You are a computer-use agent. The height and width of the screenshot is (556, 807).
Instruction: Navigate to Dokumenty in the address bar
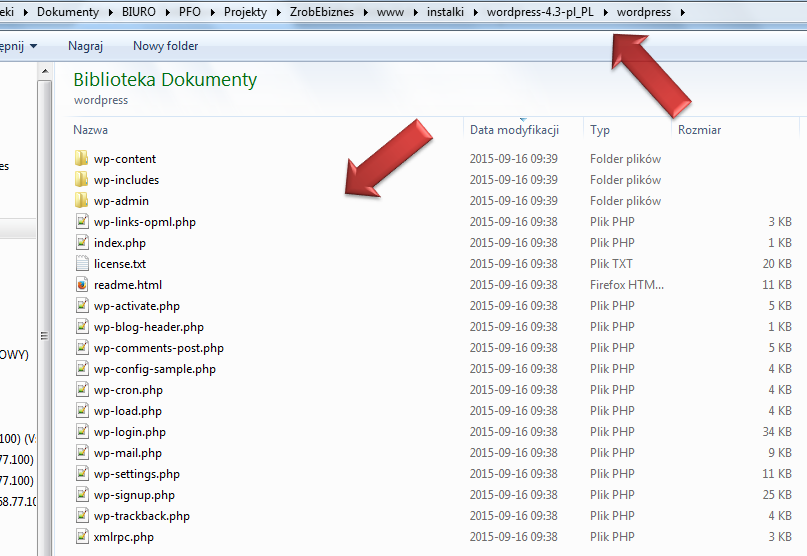click(x=68, y=12)
